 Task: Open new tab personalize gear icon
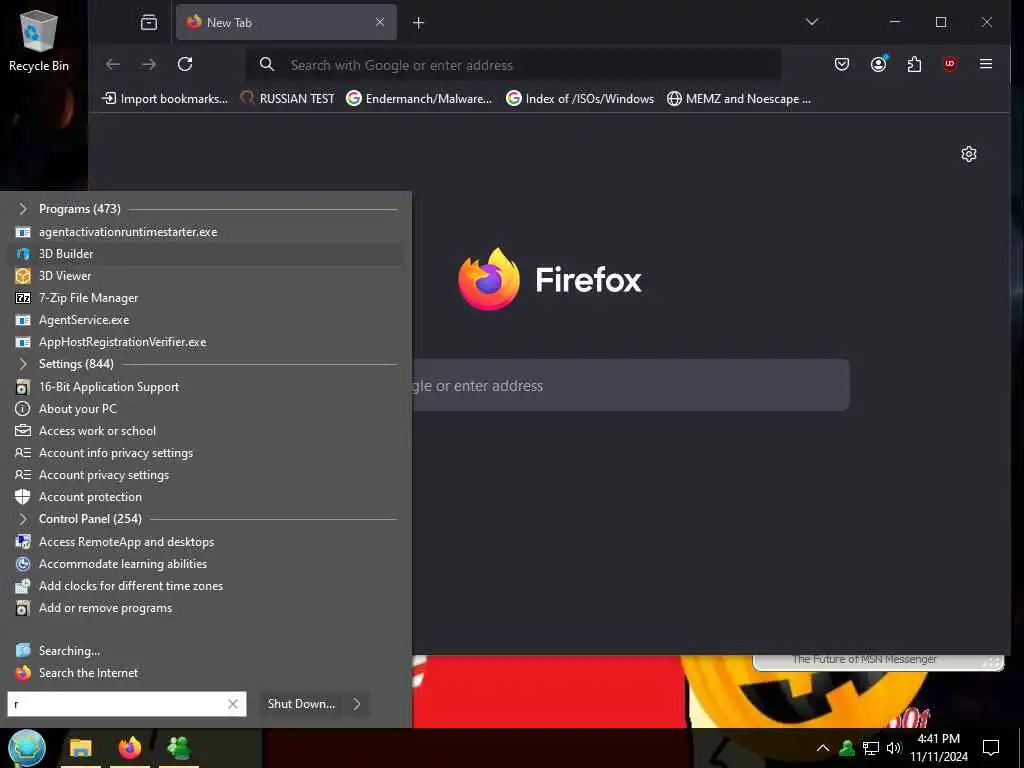[968, 153]
